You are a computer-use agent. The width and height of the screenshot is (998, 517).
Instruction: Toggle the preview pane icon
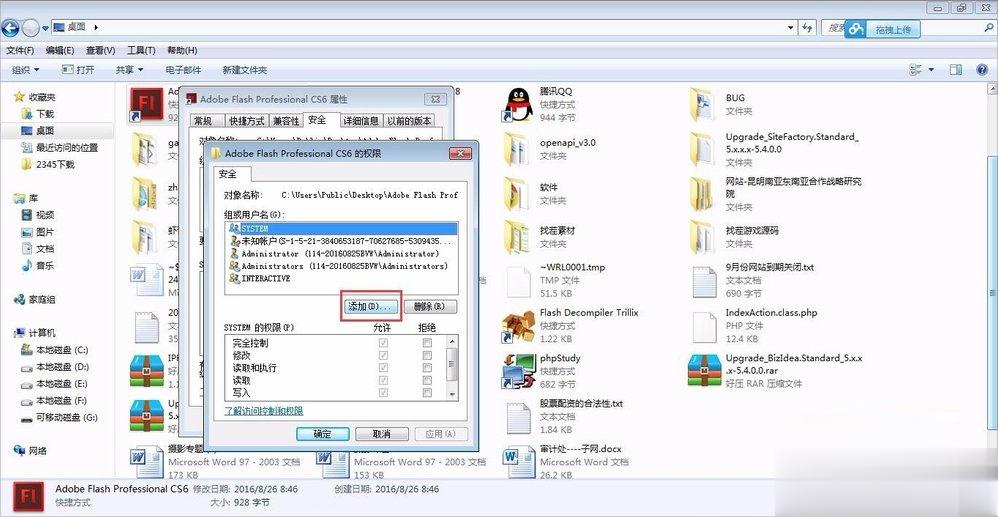coord(955,70)
